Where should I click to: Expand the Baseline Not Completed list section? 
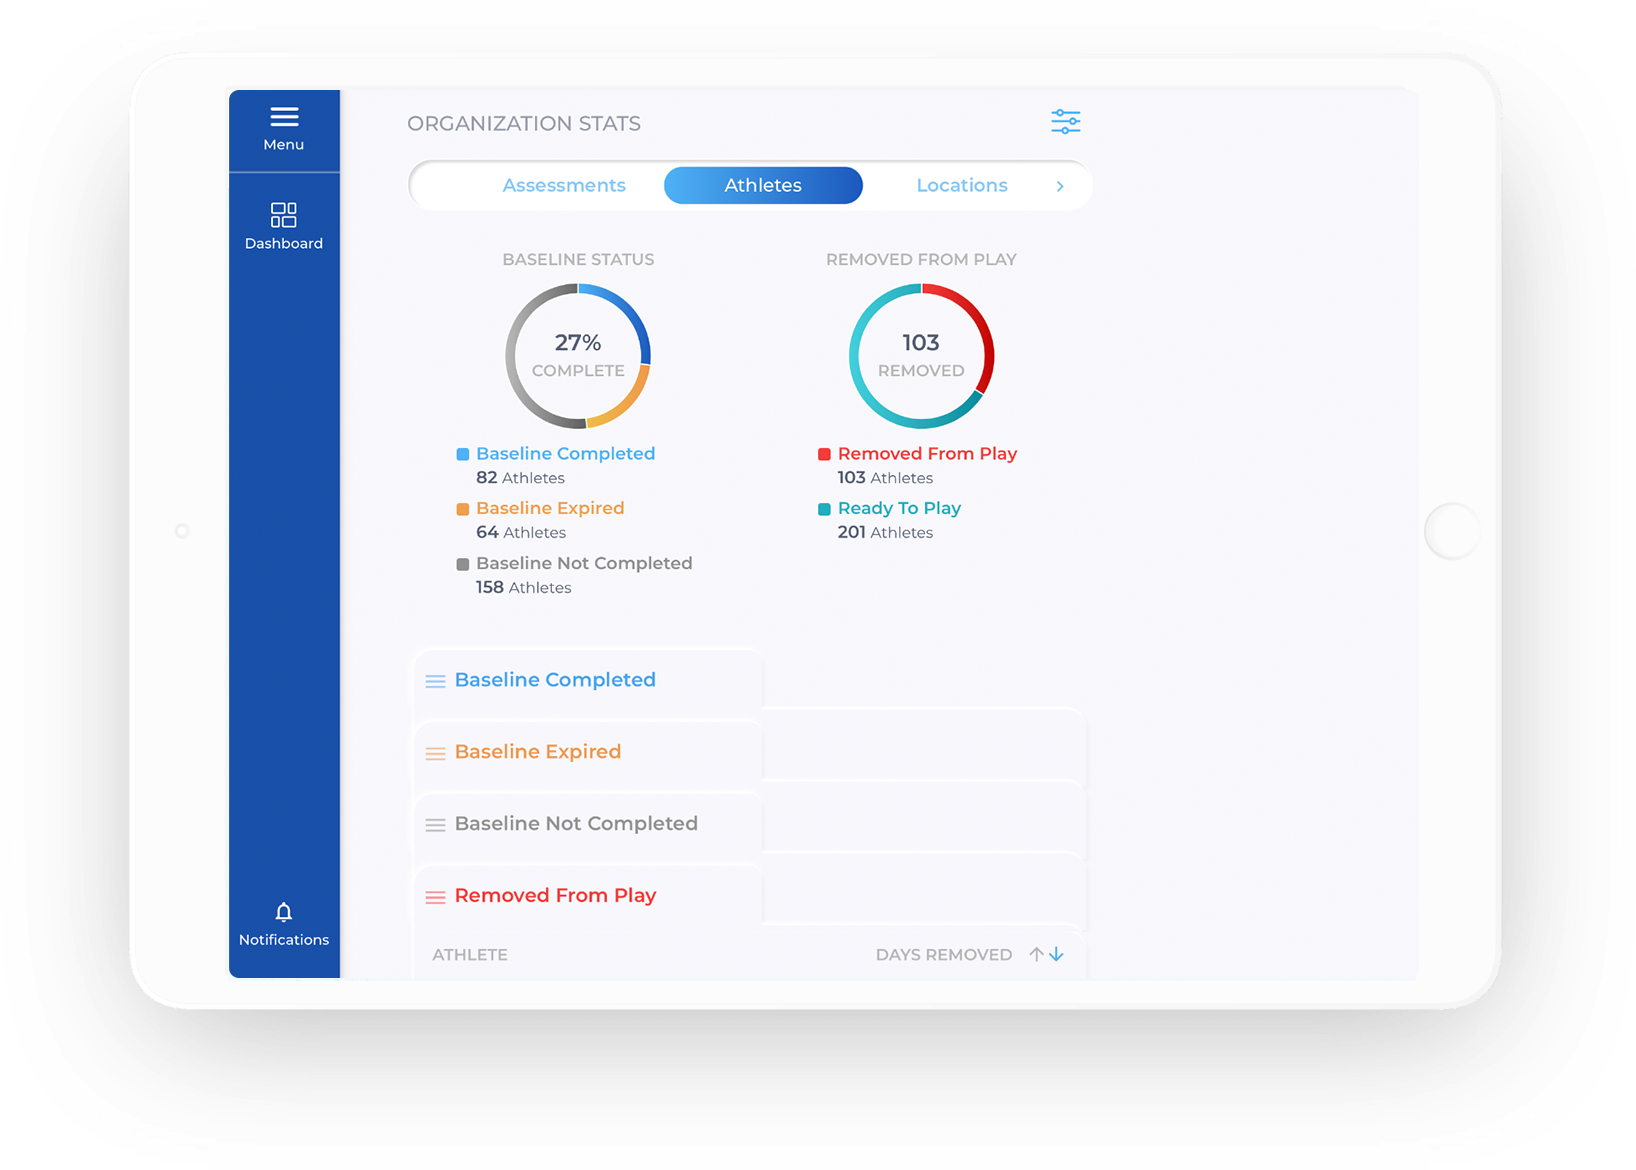[x=588, y=824]
